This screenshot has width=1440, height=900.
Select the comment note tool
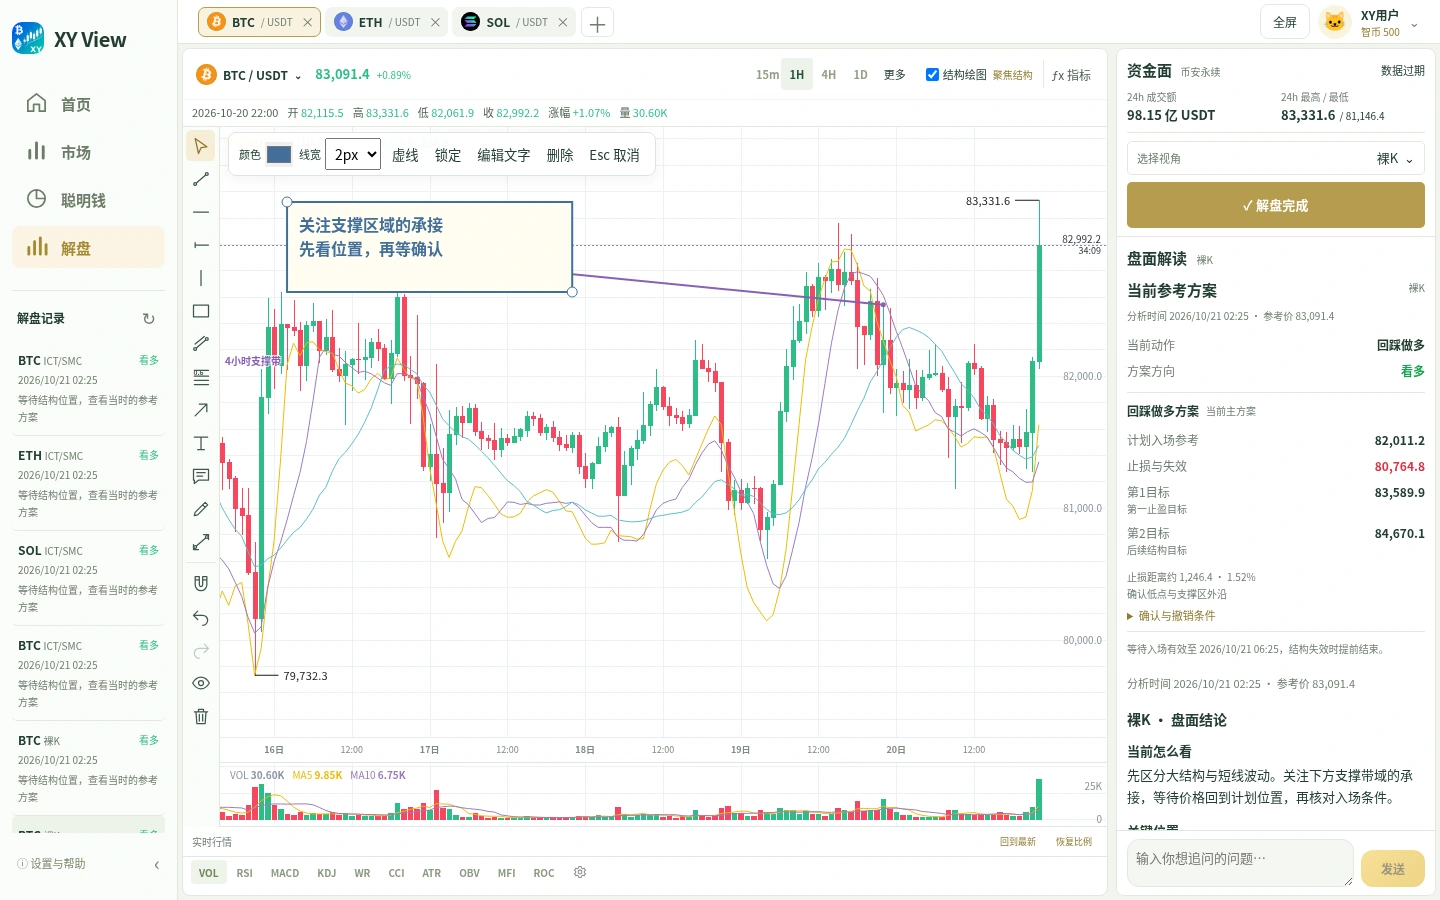pyautogui.click(x=201, y=476)
